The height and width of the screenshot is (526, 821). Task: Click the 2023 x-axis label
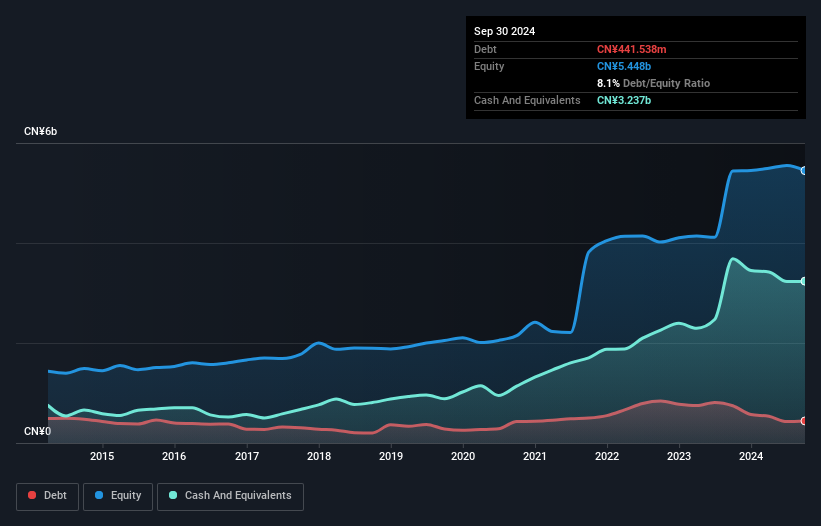(679, 456)
